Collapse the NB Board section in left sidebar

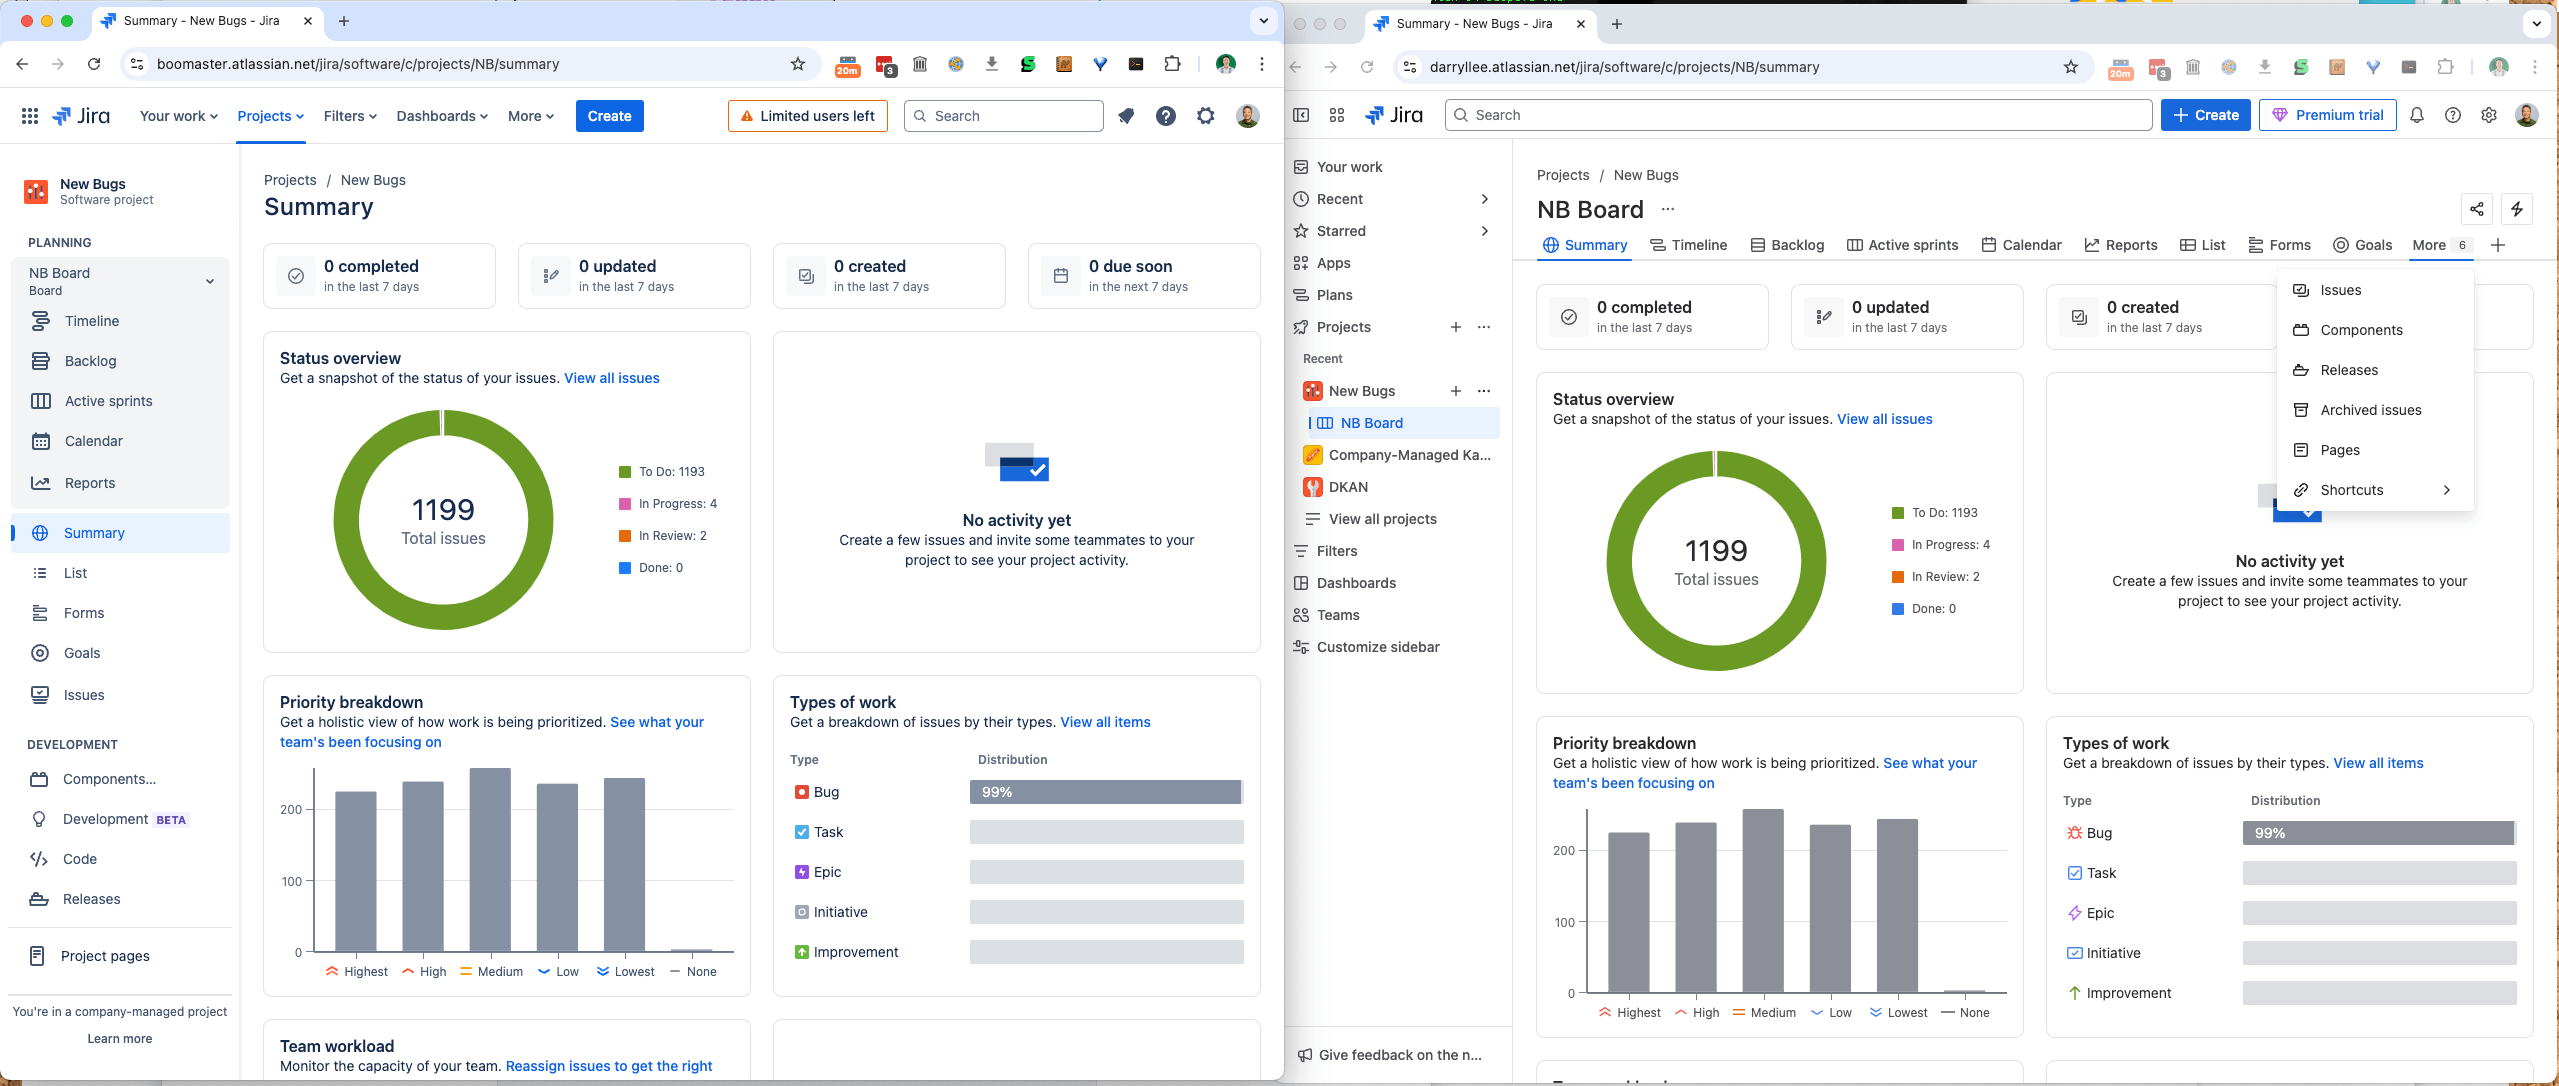[210, 281]
